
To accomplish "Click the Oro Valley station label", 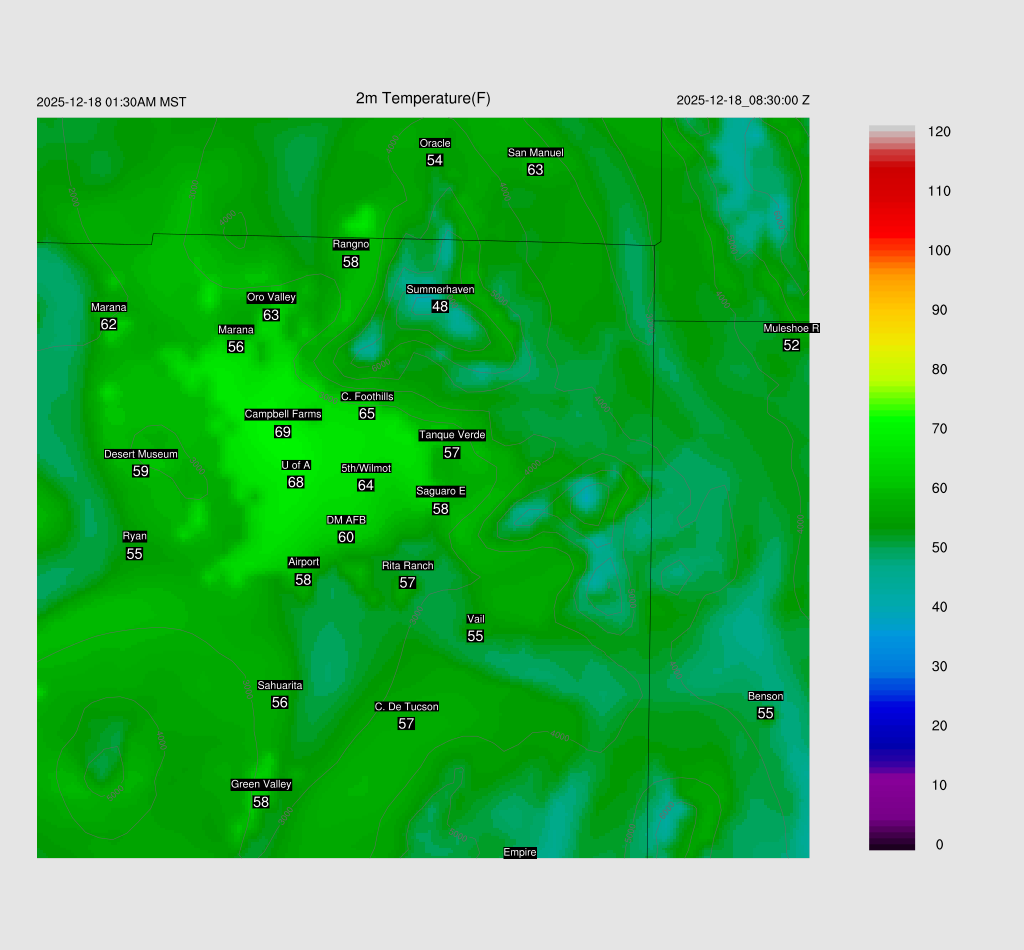I will tap(271, 297).
